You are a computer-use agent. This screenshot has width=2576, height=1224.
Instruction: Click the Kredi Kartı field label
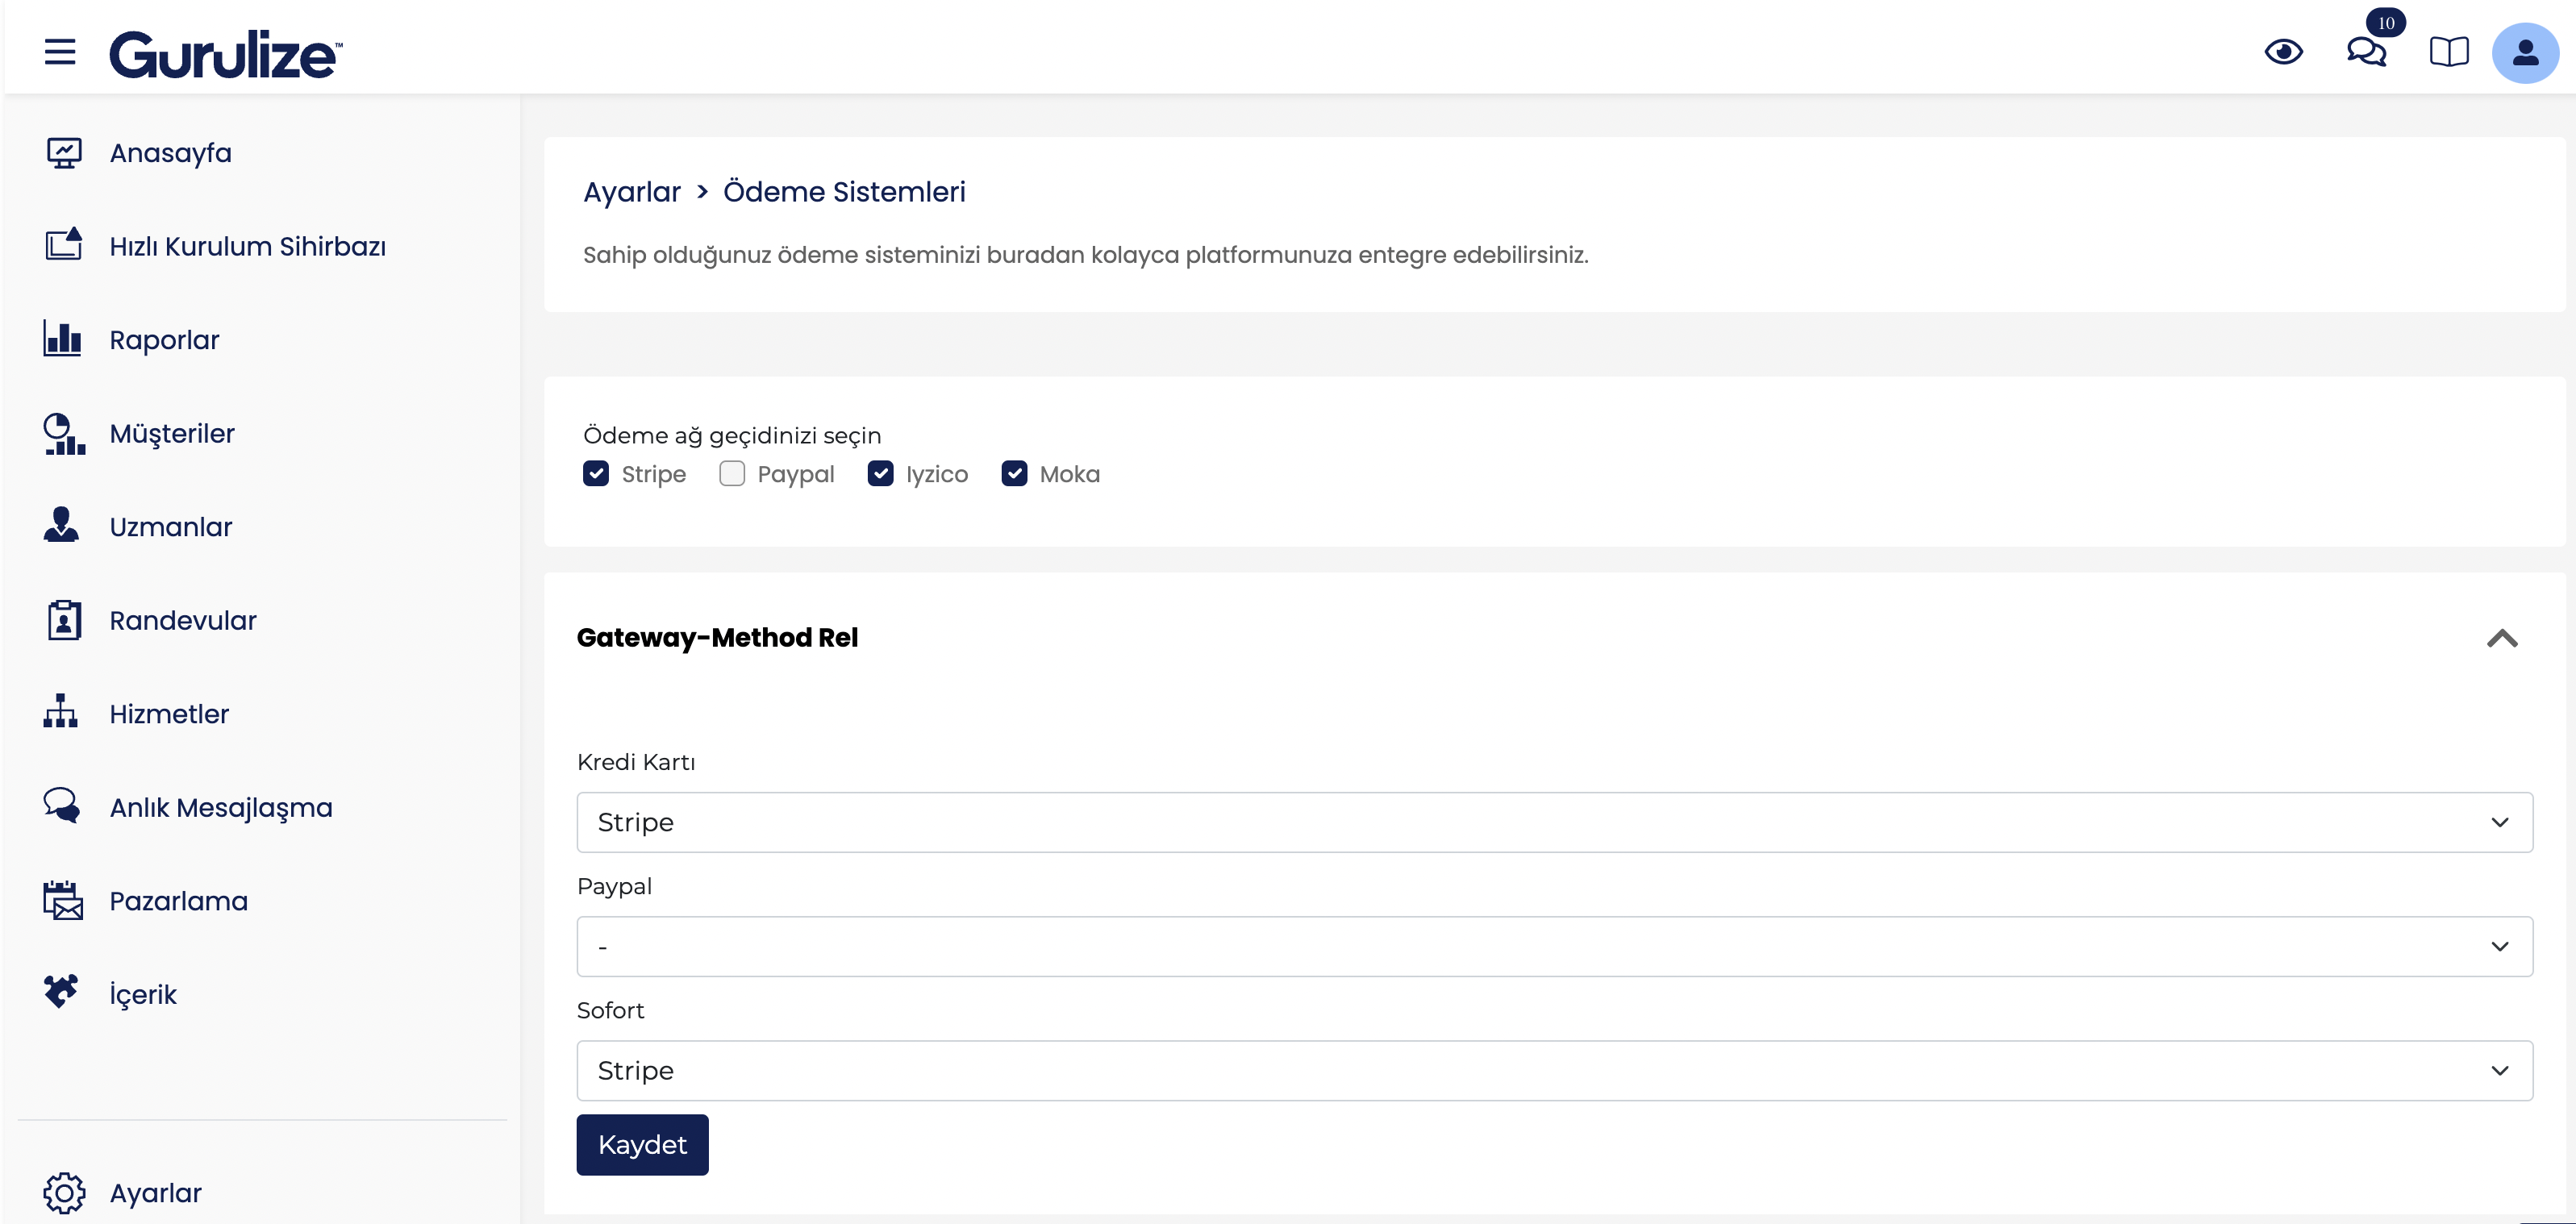point(636,762)
